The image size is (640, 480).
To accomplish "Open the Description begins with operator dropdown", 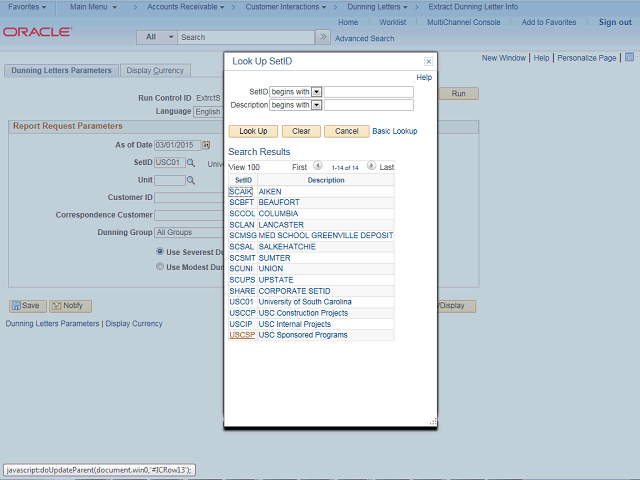I will (x=317, y=105).
